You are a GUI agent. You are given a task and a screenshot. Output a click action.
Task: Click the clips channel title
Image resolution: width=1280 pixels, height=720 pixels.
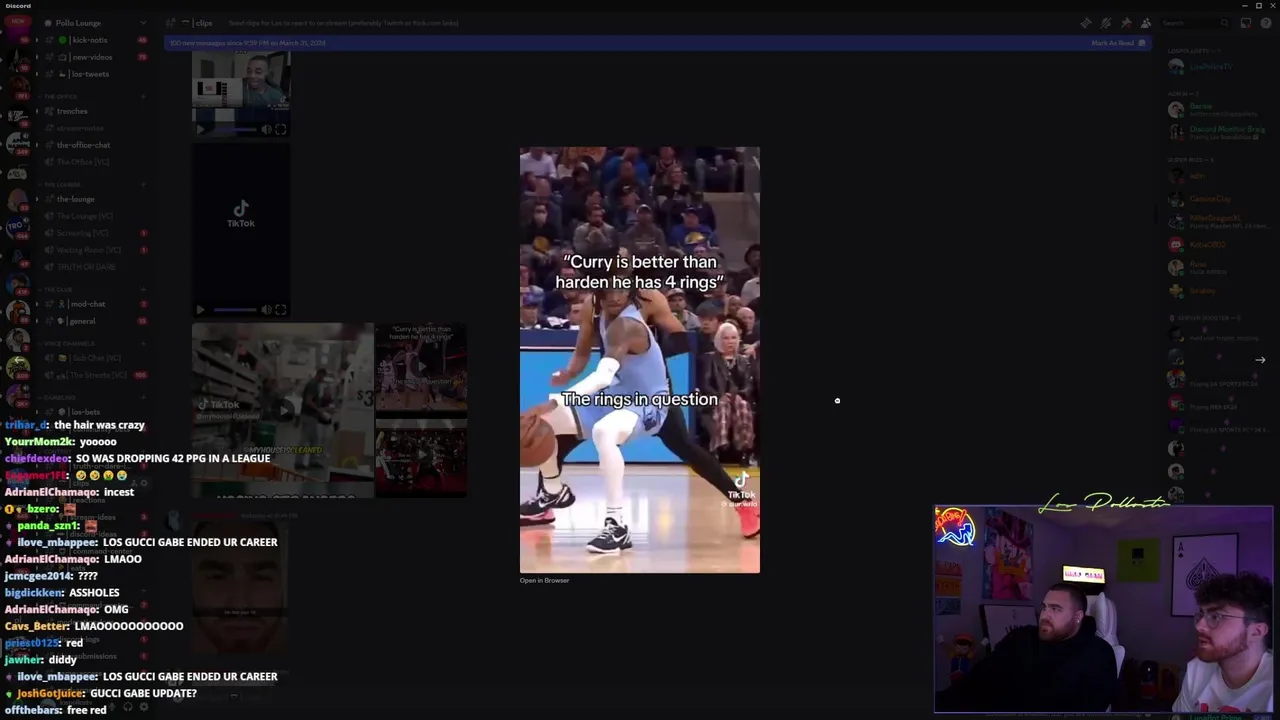pyautogui.click(x=203, y=23)
